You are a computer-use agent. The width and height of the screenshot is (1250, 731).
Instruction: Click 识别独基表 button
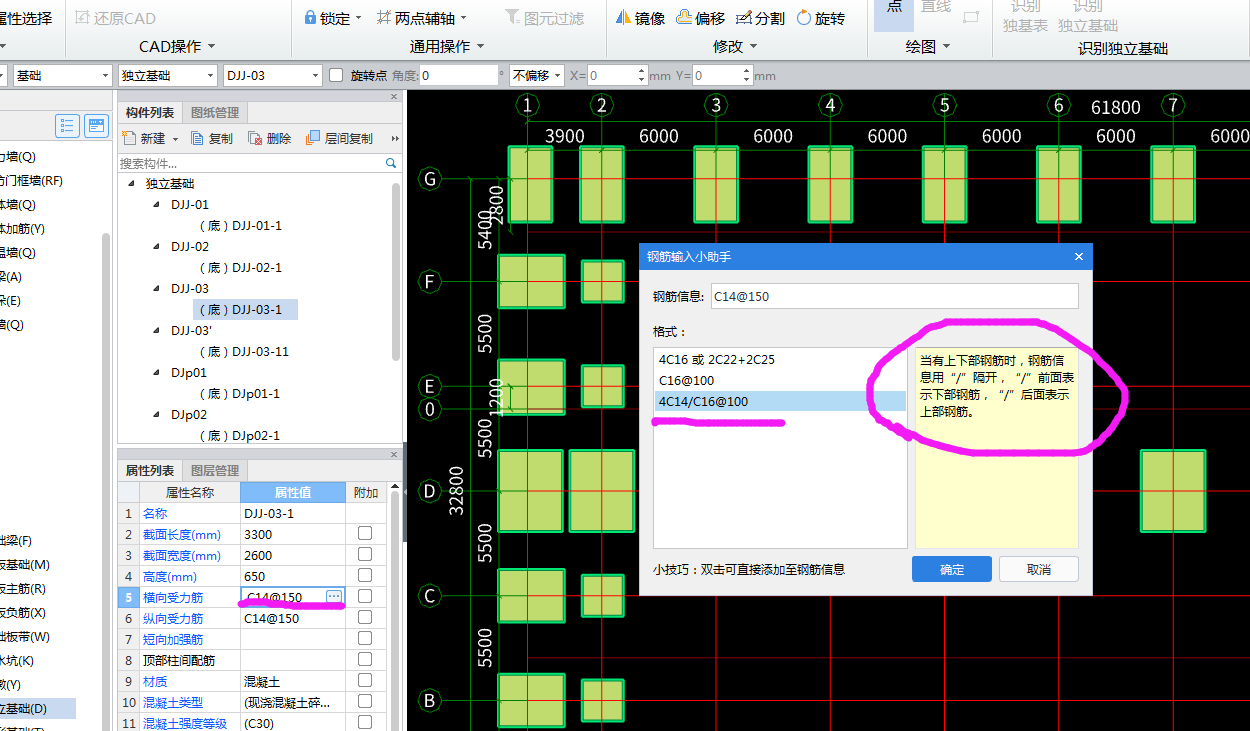coord(1025,17)
